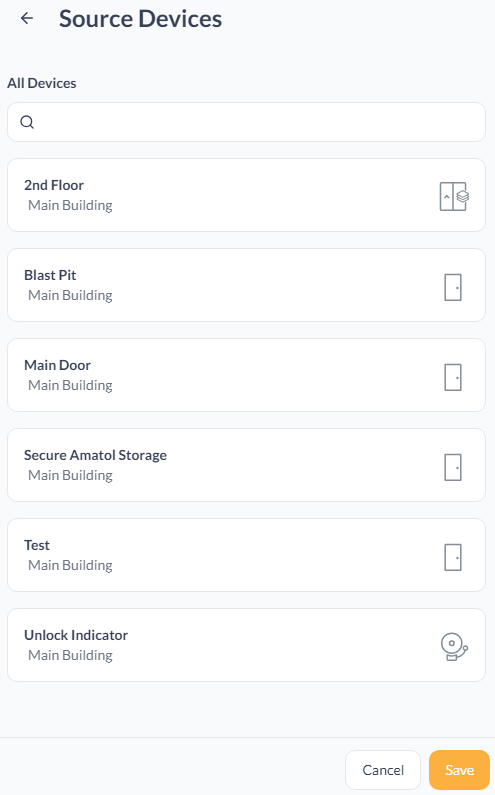
Task: Click Main Building under Blast Pit
Action: click(x=70, y=295)
